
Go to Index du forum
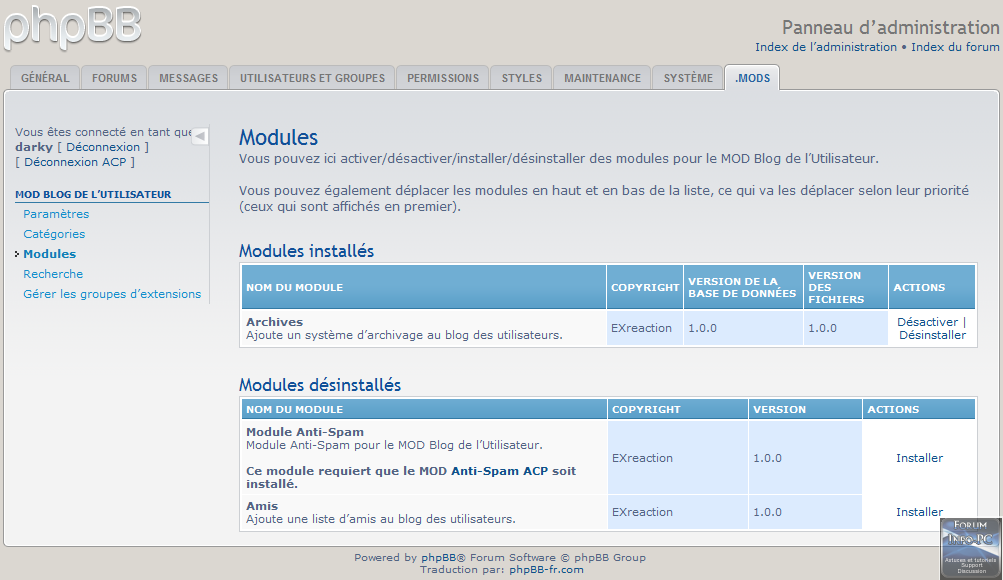point(955,47)
